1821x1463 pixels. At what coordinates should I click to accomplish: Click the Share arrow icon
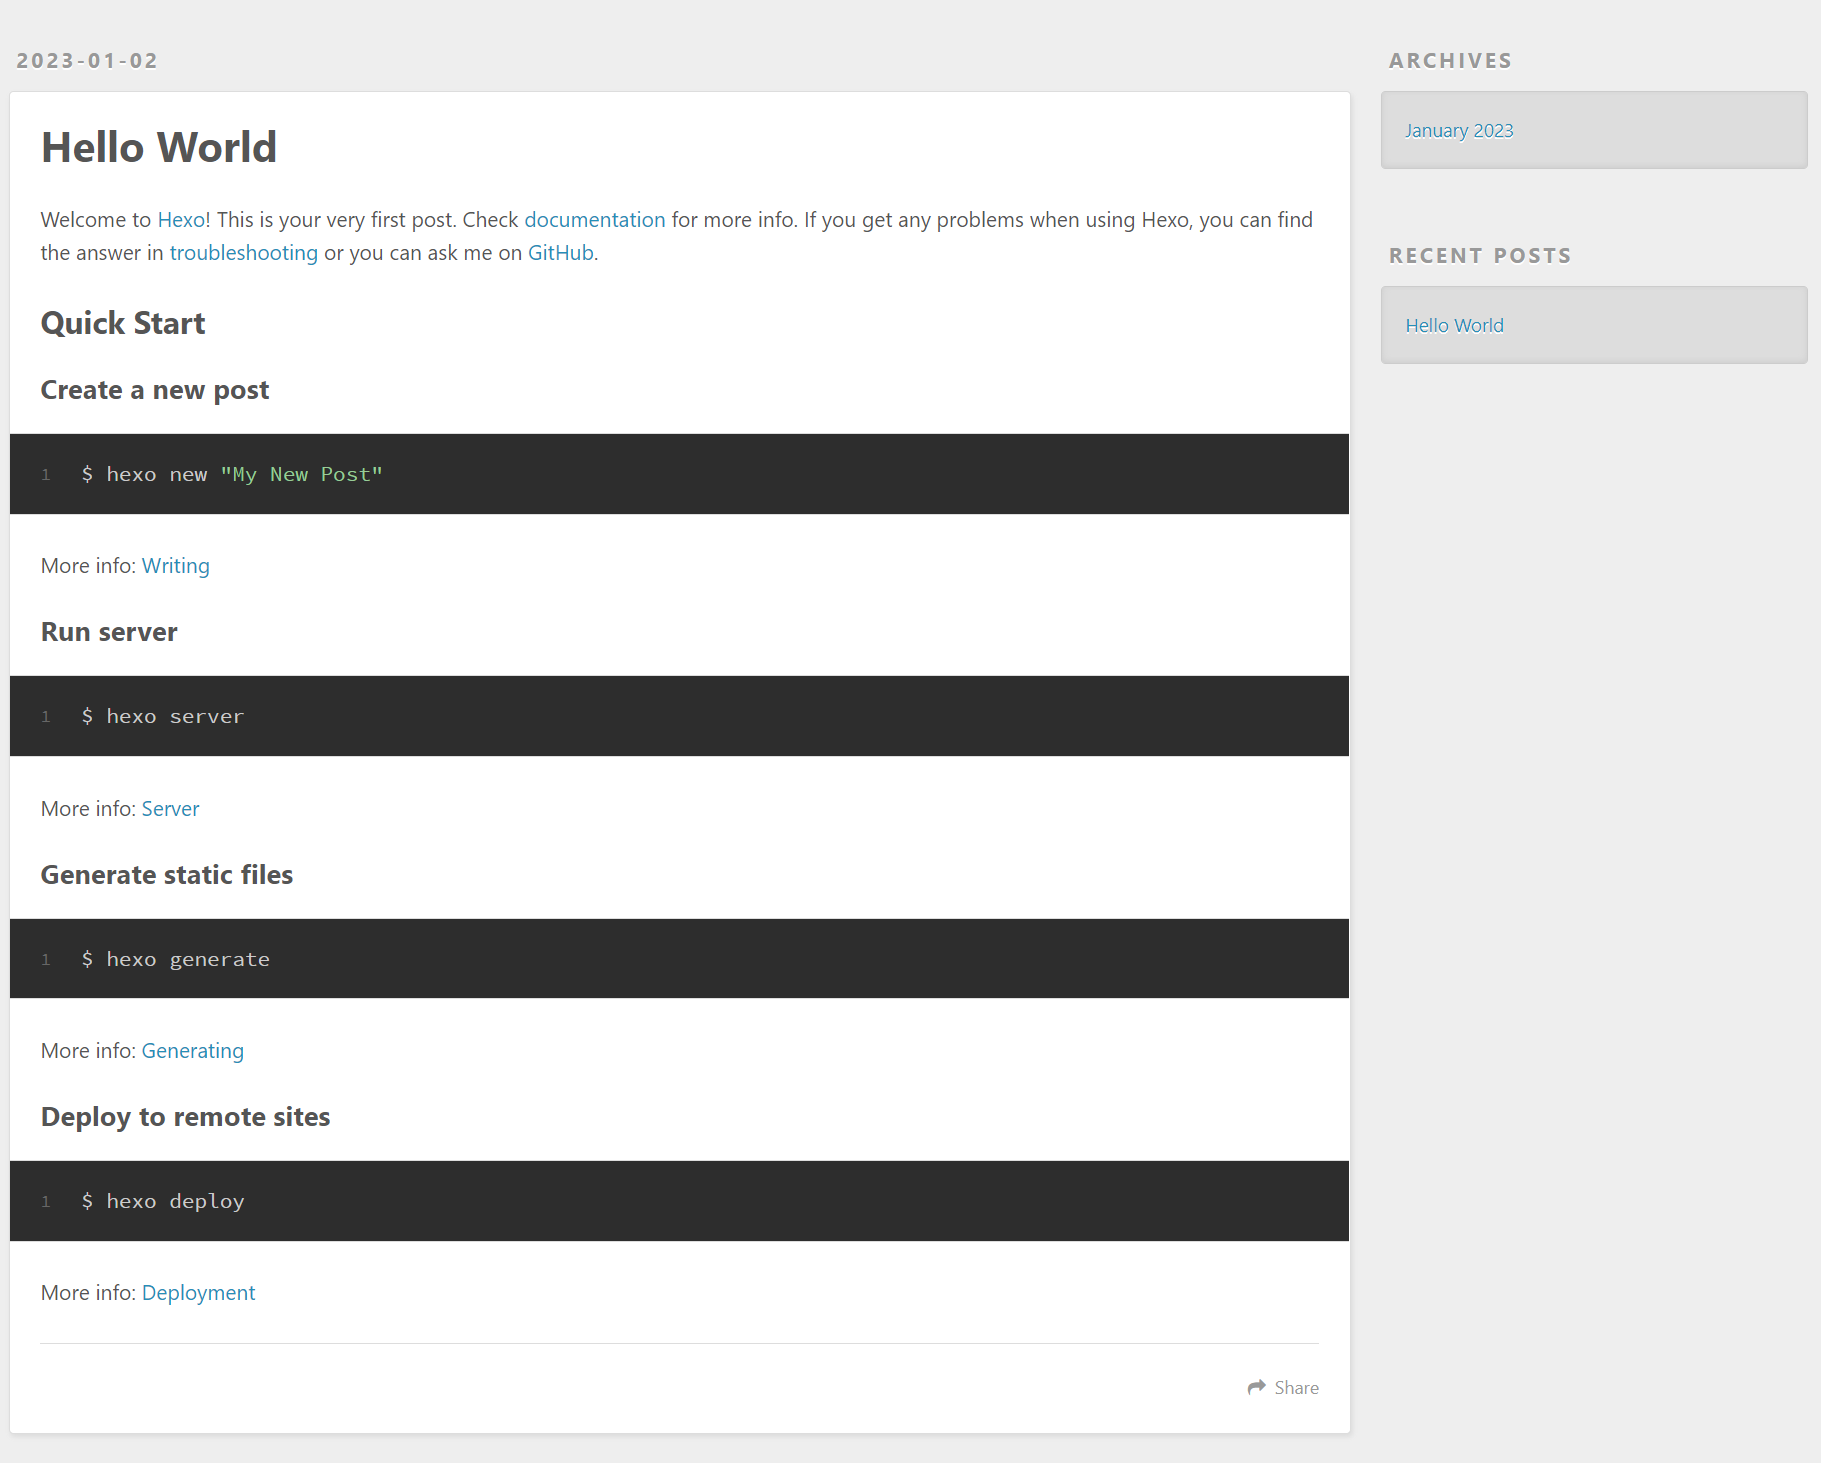point(1256,1387)
